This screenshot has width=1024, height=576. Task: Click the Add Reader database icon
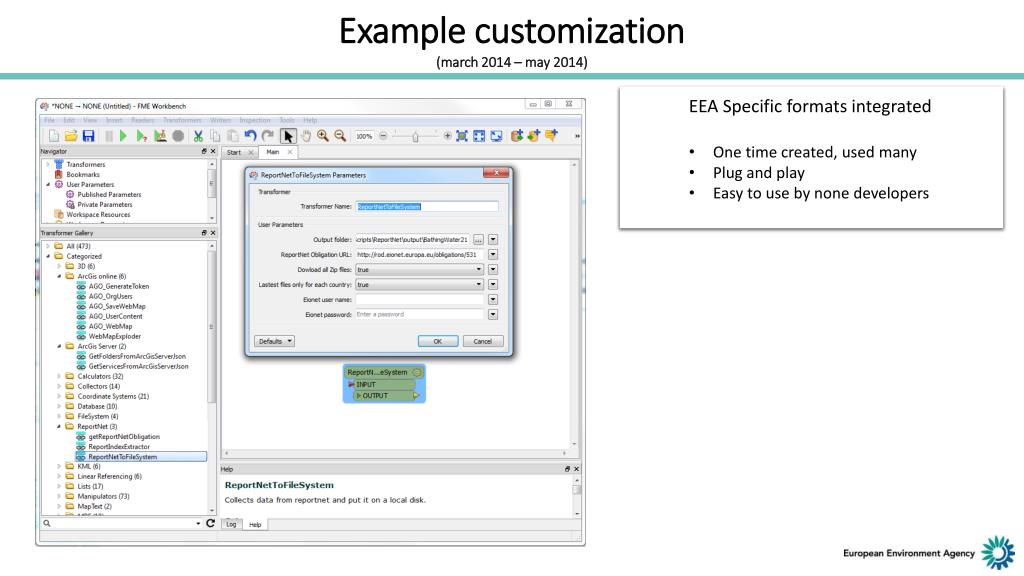[x=517, y=136]
